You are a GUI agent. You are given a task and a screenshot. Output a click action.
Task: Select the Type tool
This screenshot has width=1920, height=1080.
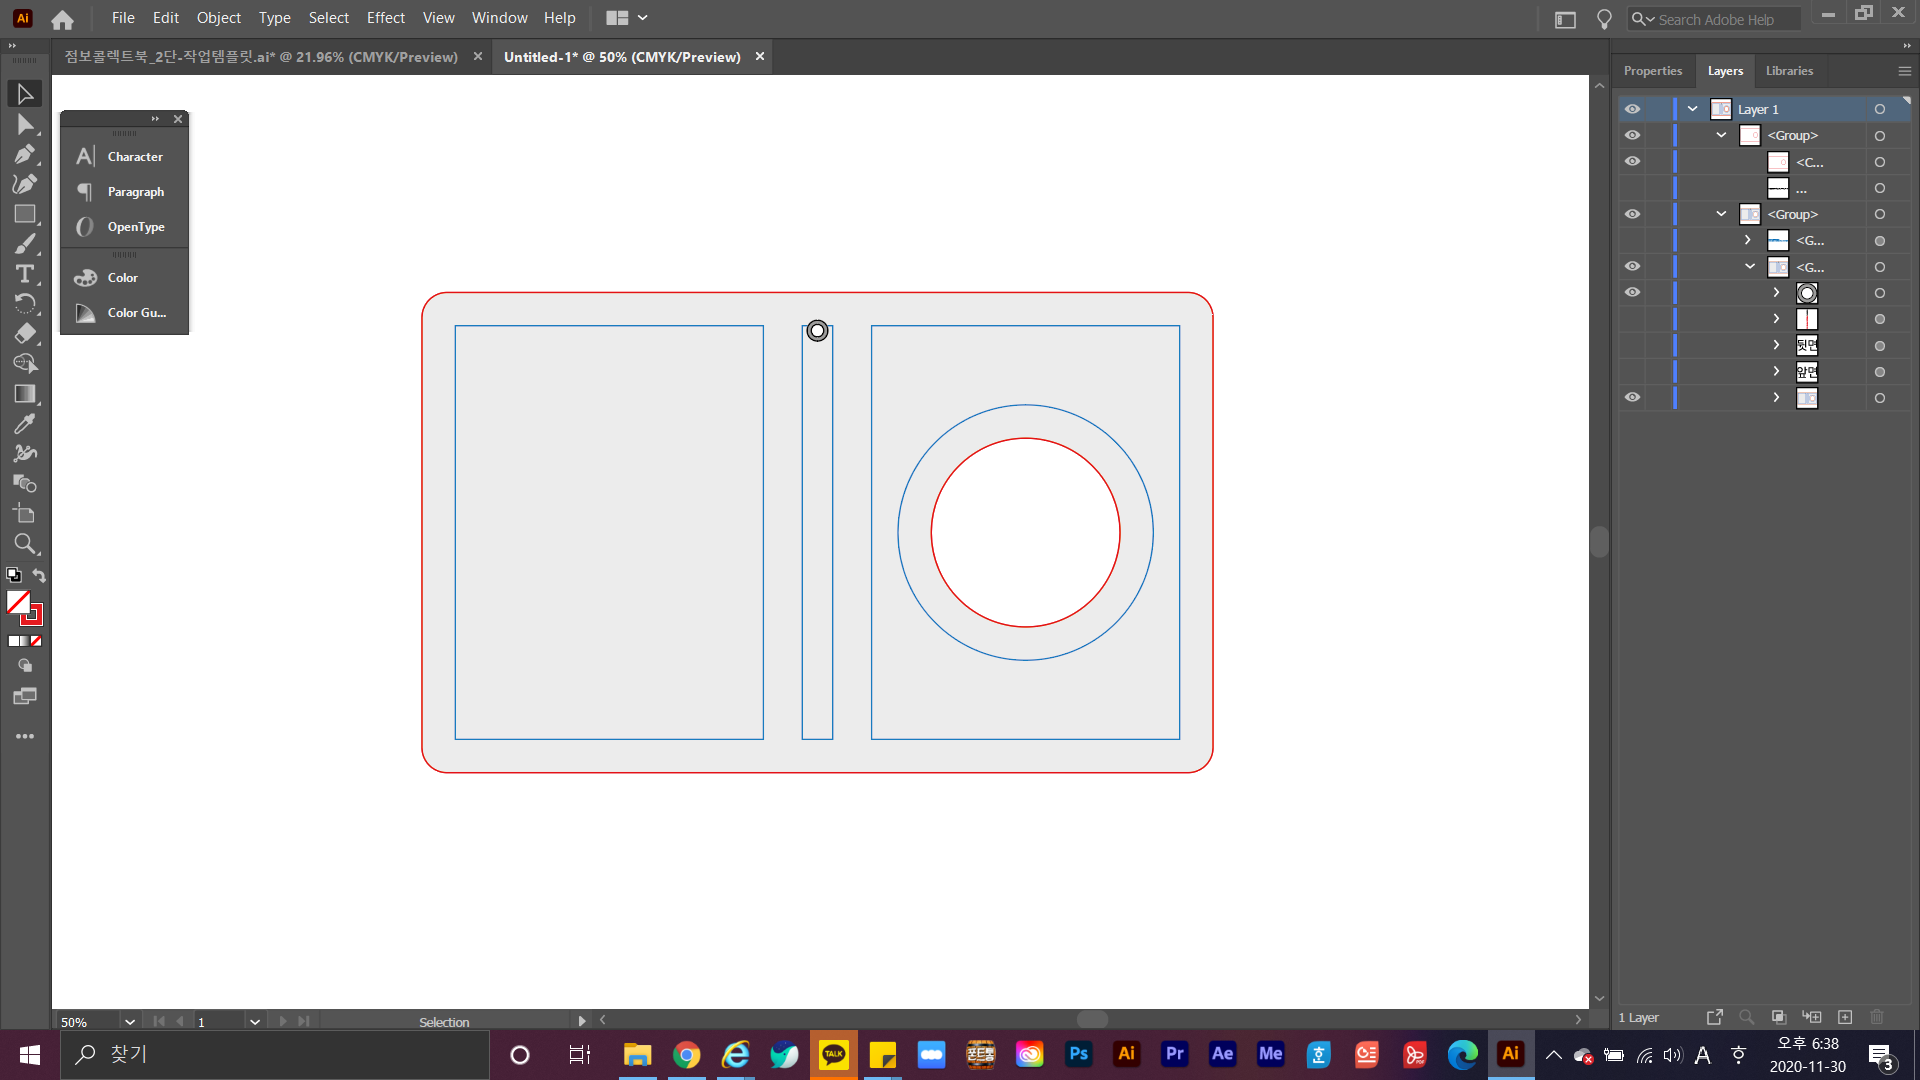[25, 274]
